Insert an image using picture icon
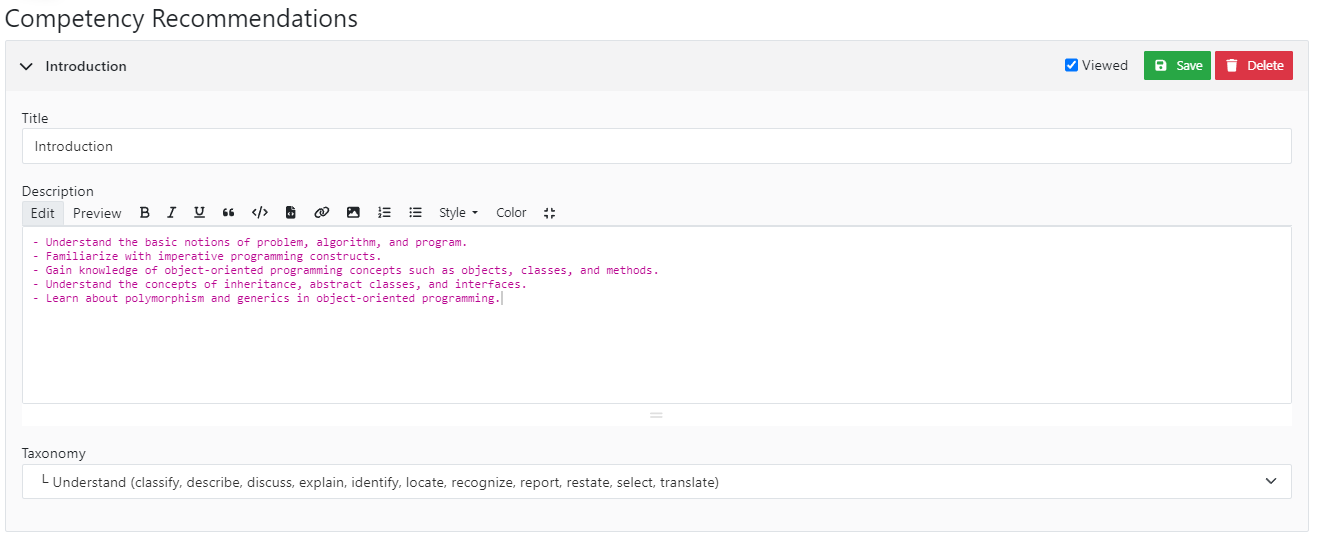This screenshot has width=1317, height=537. point(353,213)
